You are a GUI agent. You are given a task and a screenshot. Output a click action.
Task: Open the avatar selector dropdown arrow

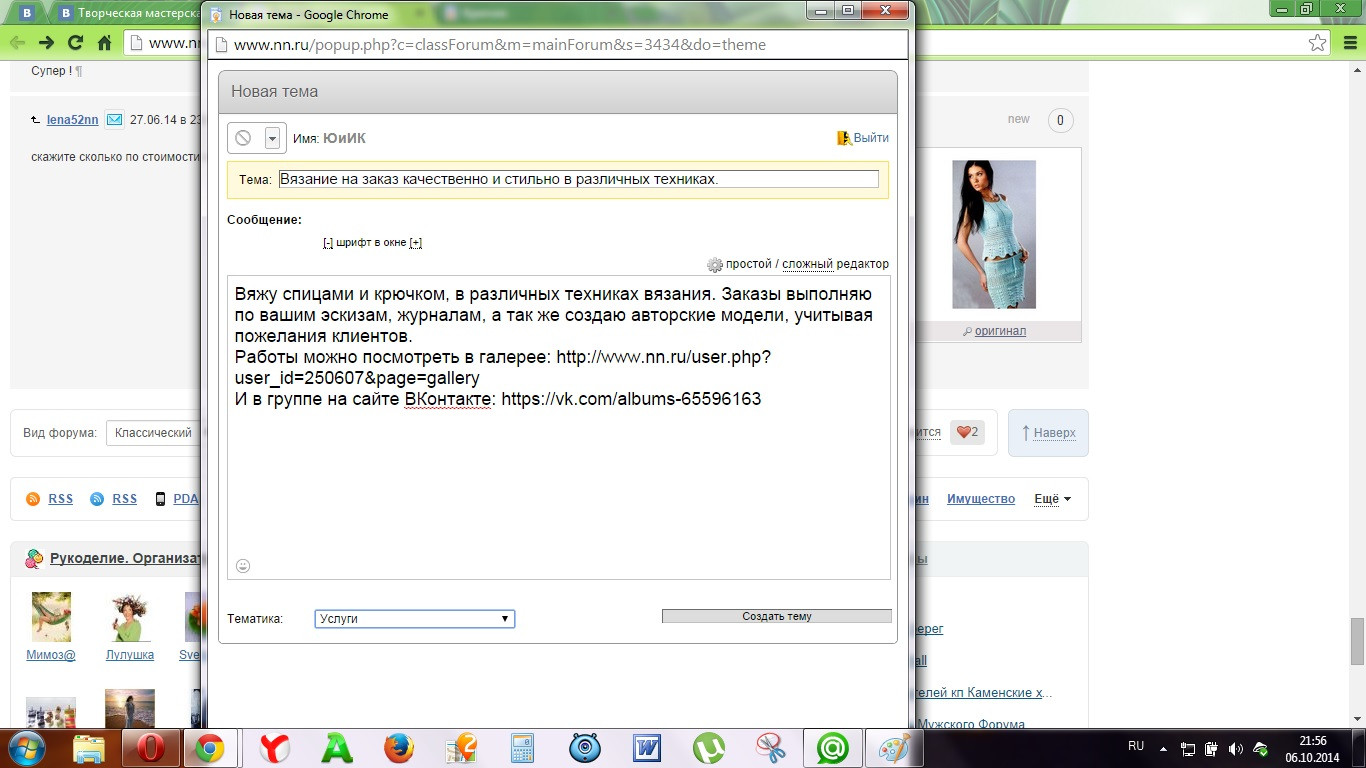272,138
